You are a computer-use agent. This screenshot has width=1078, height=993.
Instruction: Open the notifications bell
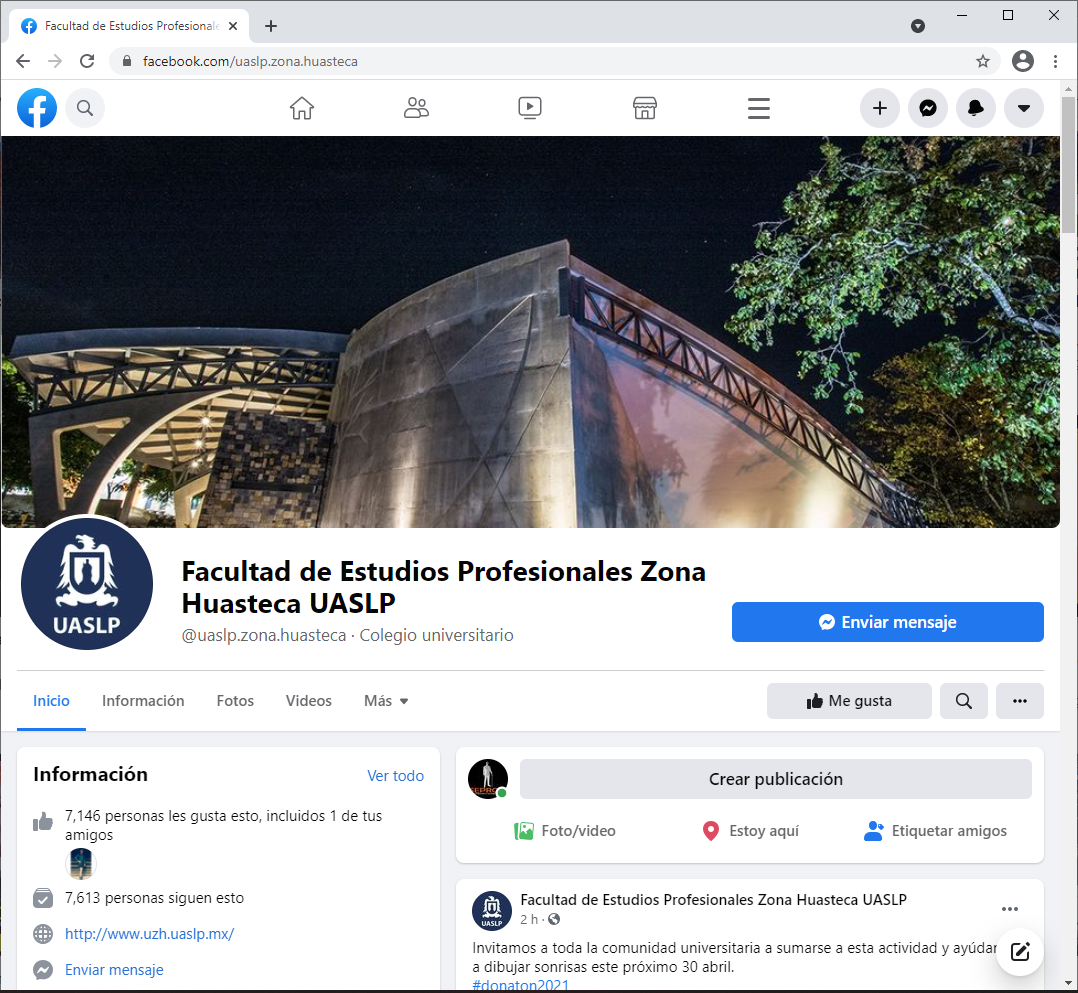(976, 108)
